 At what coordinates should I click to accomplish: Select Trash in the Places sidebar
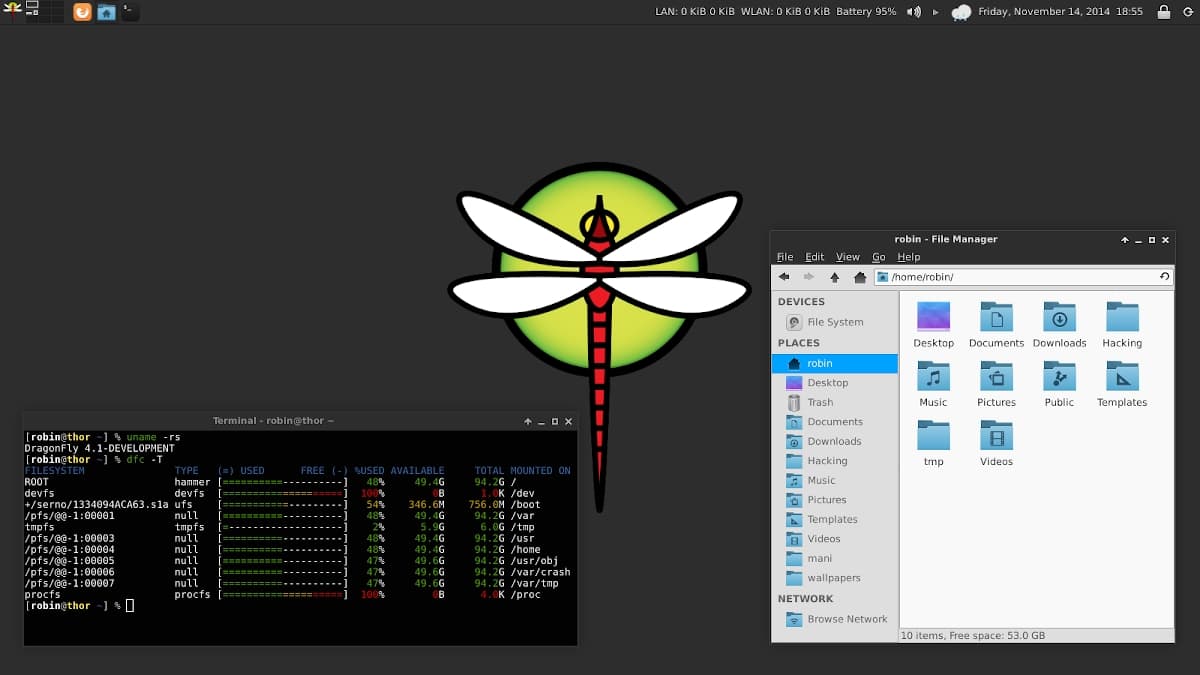point(820,402)
